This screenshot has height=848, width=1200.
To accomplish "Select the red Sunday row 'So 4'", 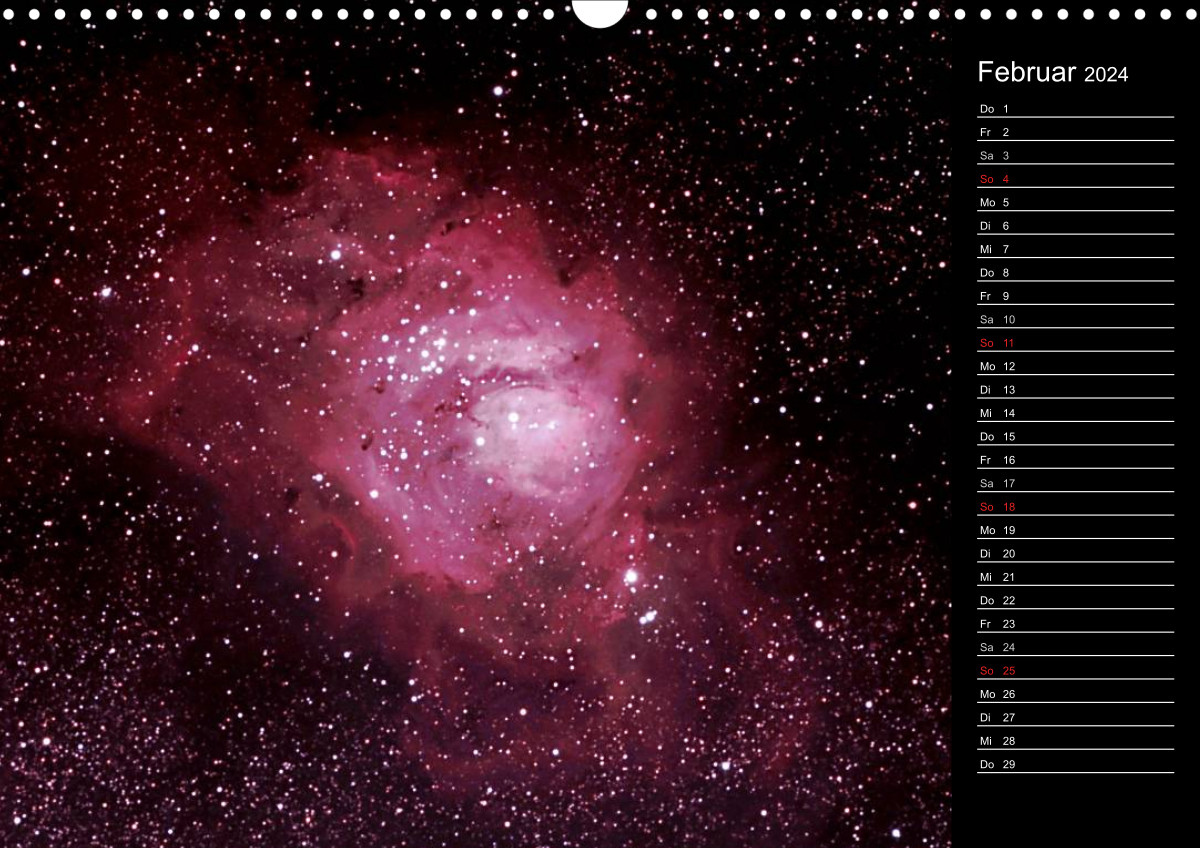I will click(1075, 177).
